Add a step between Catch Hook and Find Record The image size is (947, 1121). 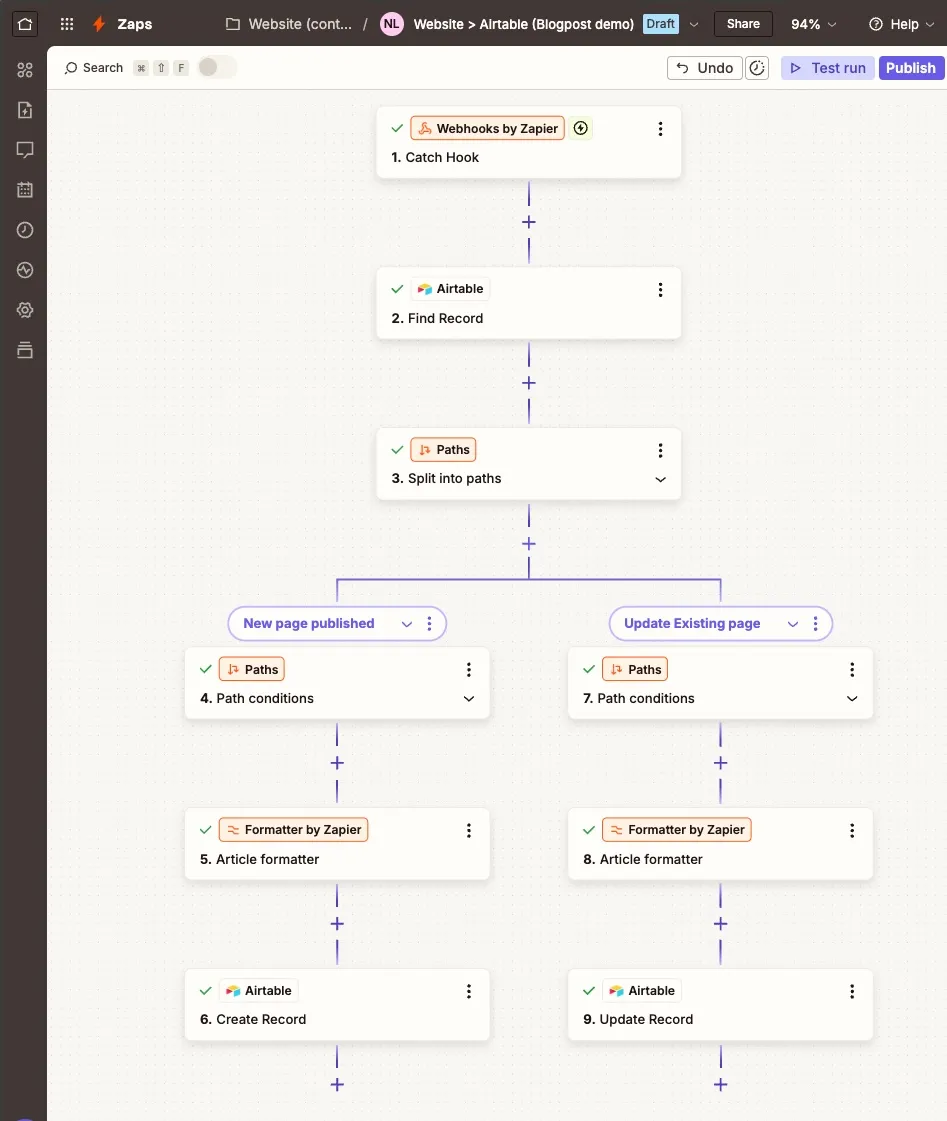[528, 222]
